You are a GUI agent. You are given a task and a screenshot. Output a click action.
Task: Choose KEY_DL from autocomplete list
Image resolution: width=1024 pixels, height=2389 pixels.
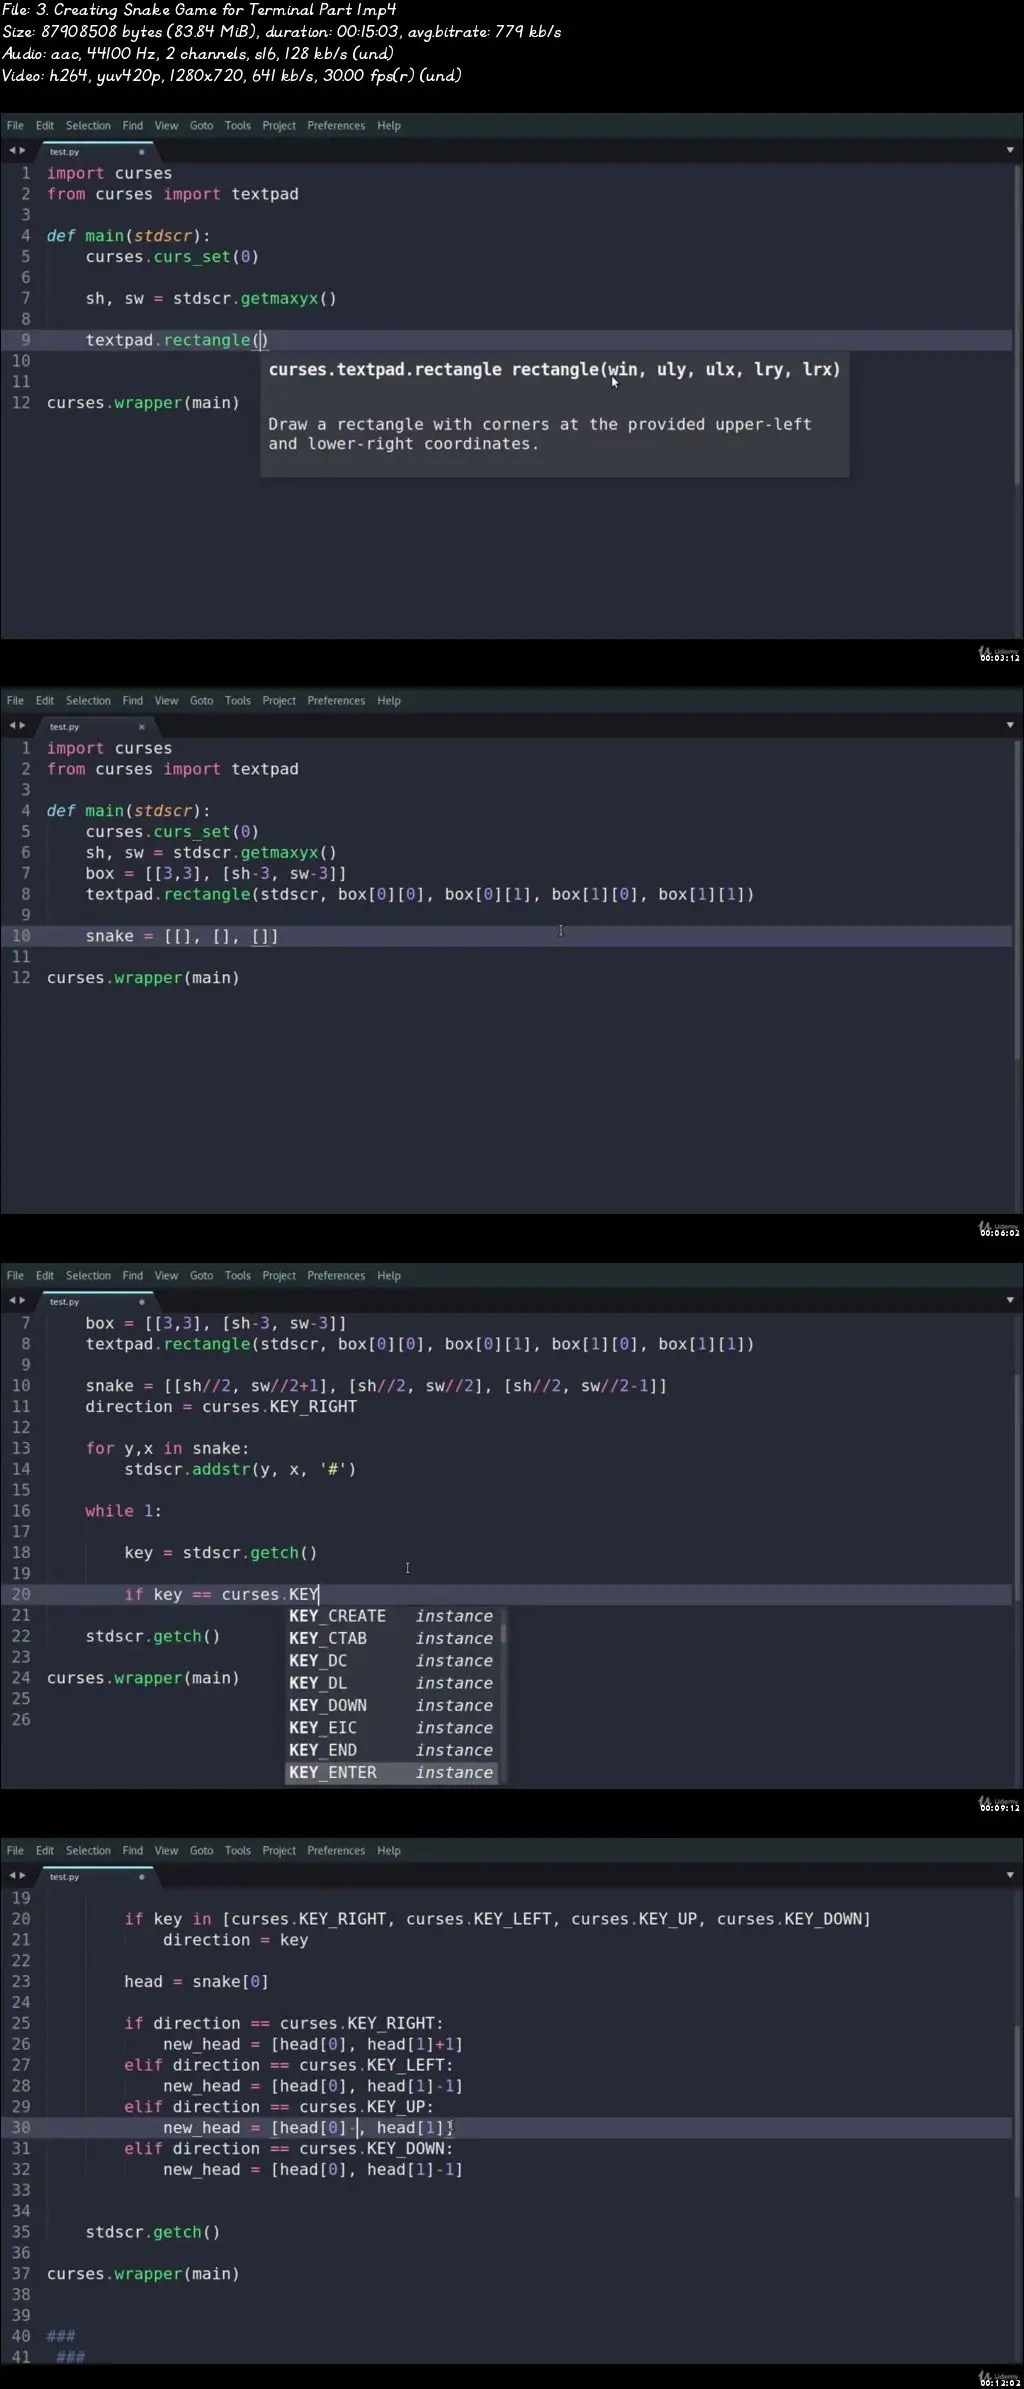(391, 1683)
